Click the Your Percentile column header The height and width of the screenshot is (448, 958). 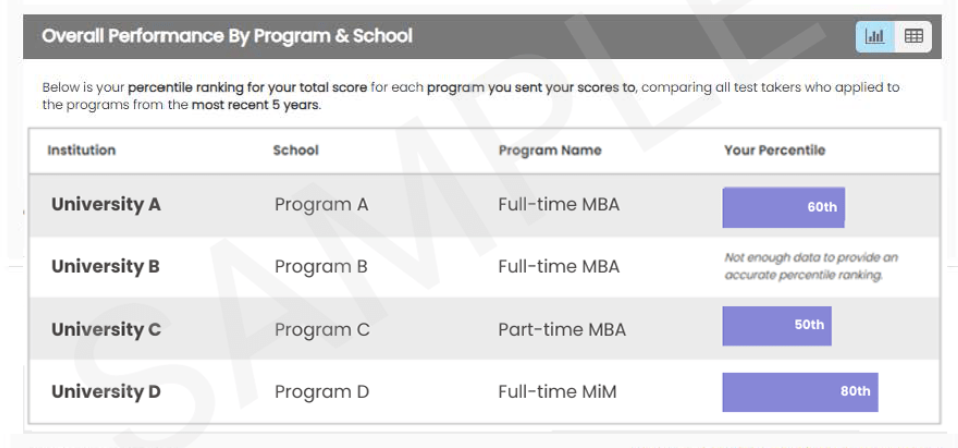tap(774, 150)
